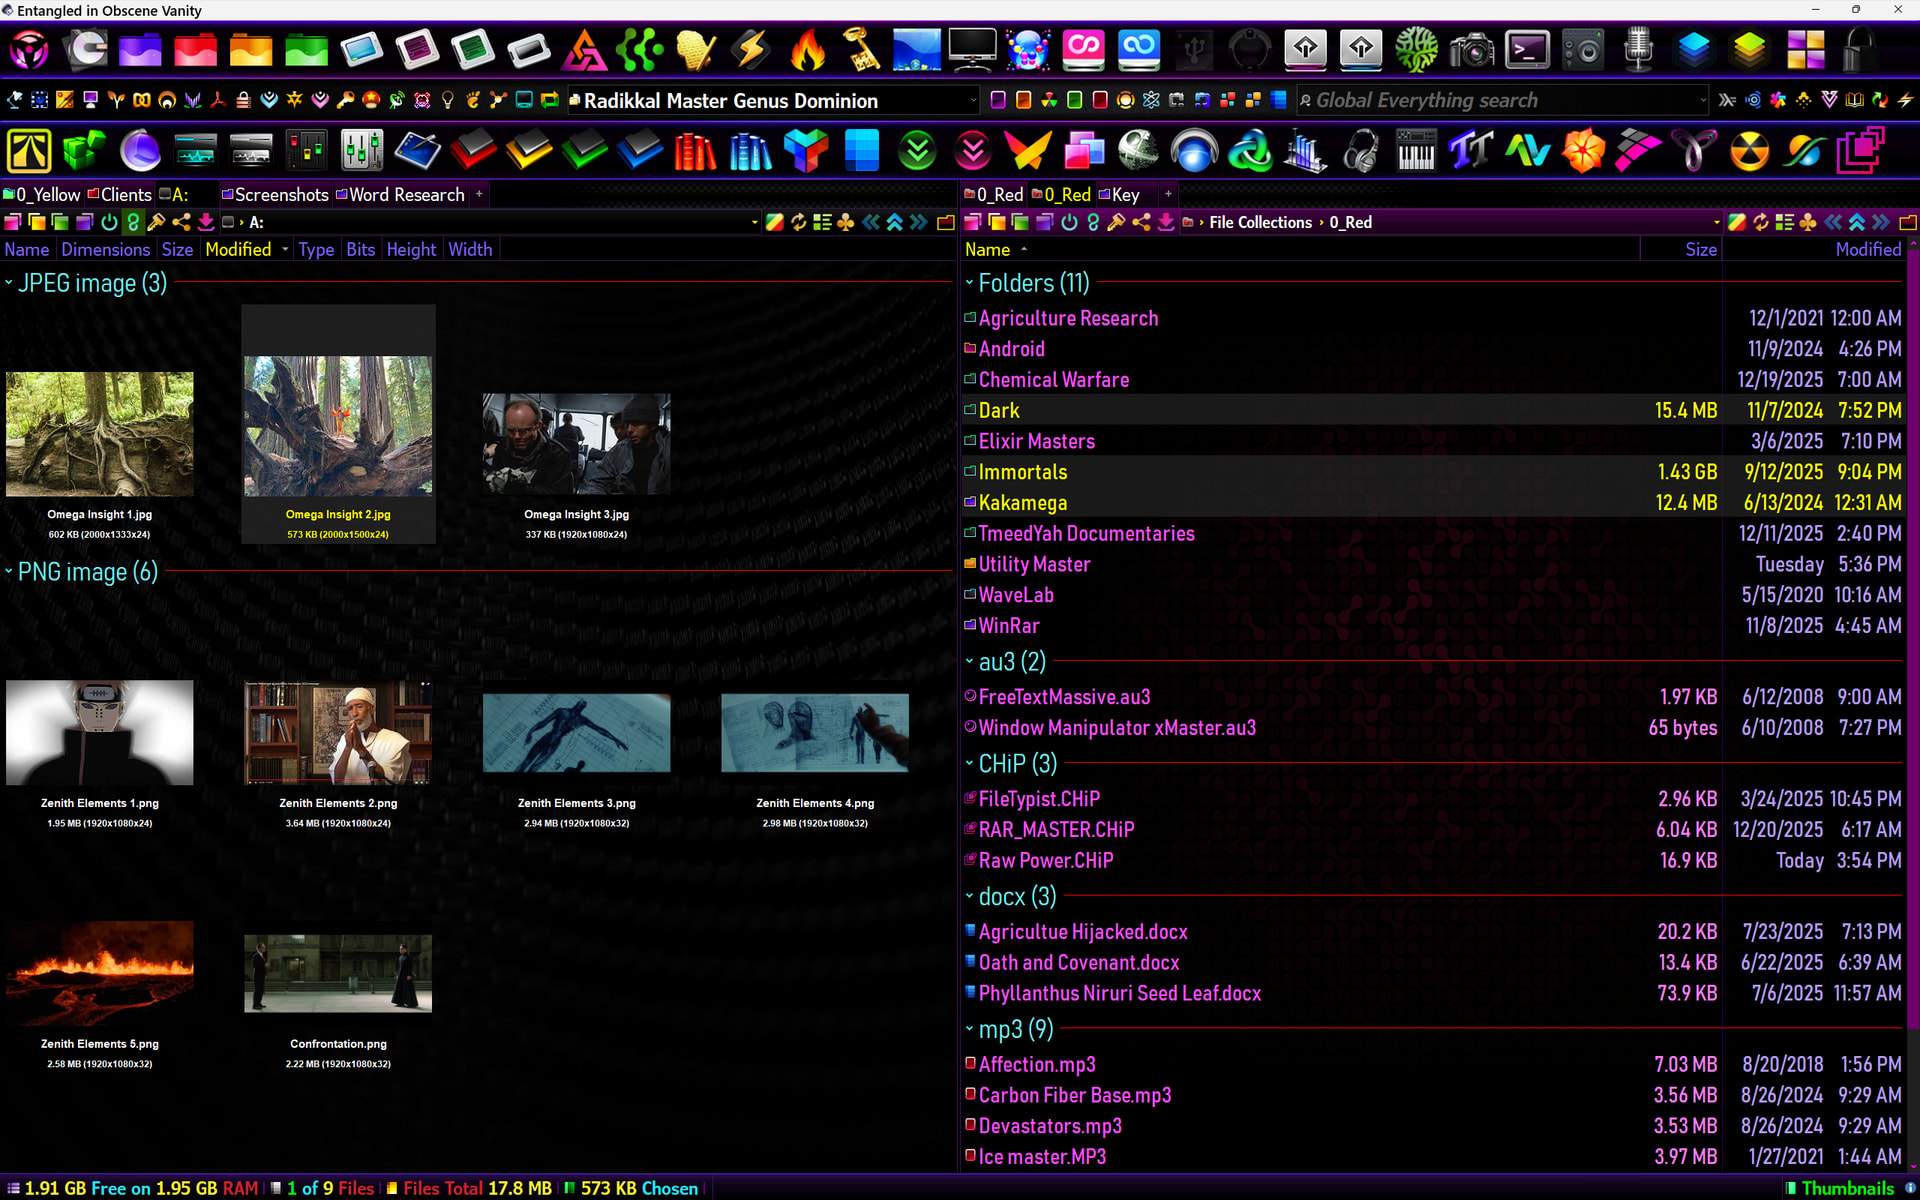Click the padlock icon in small toolbar
Image resolution: width=1920 pixels, height=1200 pixels.
243,100
